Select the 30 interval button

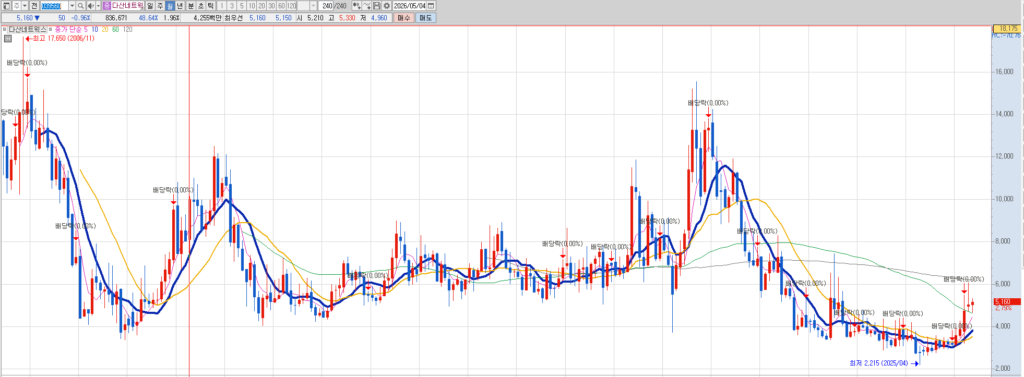click(272, 6)
